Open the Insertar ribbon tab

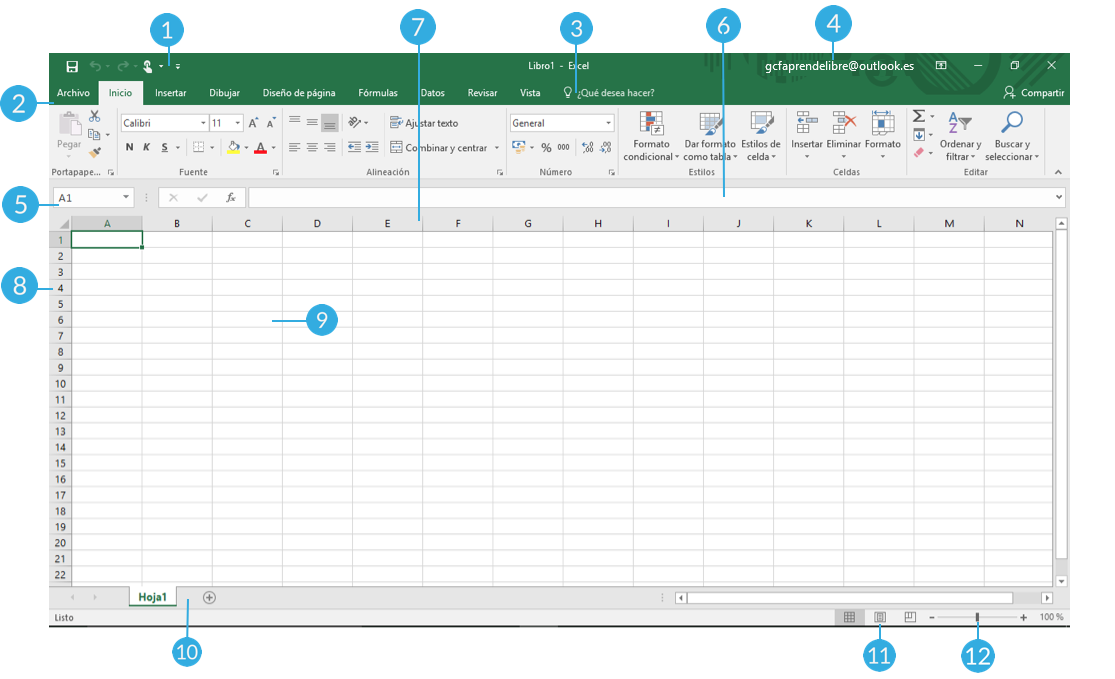170,92
